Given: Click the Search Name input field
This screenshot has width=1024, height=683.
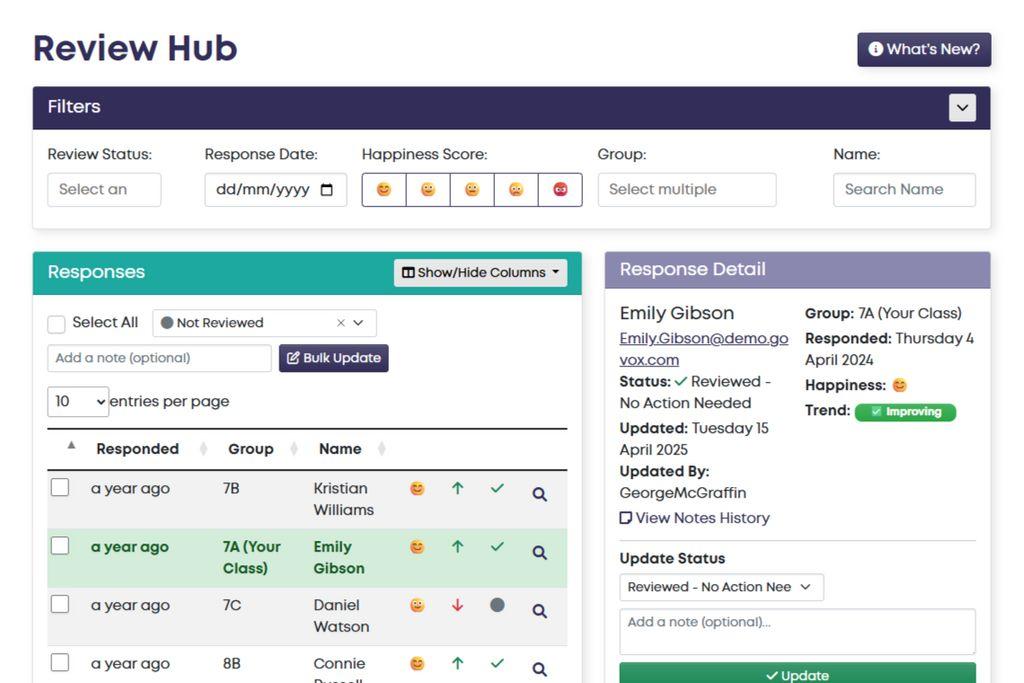Looking at the screenshot, I should (x=904, y=190).
